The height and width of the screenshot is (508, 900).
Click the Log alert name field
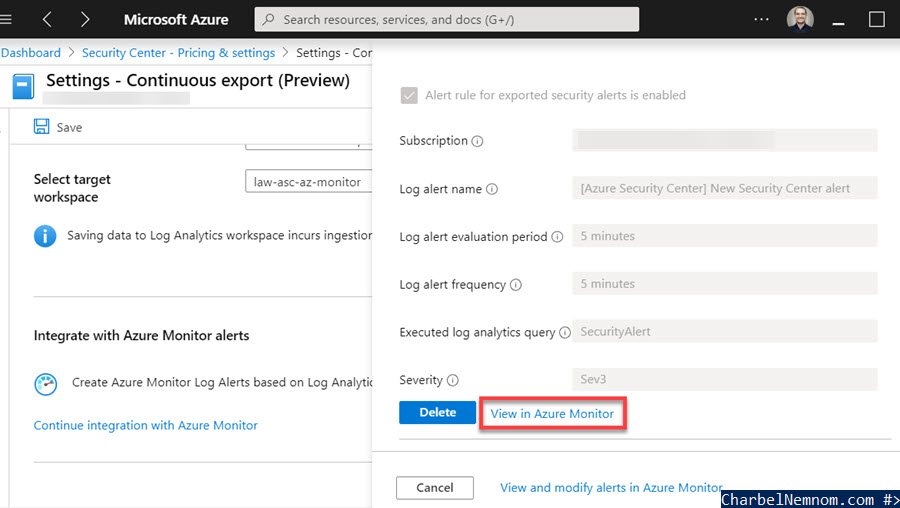pos(724,188)
